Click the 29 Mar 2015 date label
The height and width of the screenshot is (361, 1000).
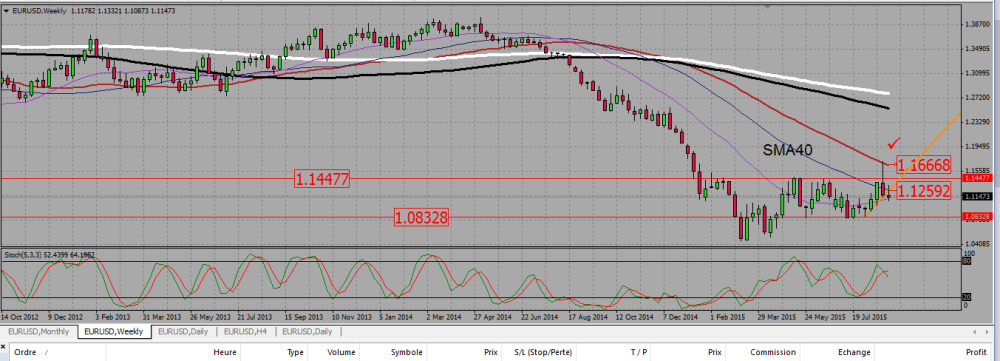[778, 316]
